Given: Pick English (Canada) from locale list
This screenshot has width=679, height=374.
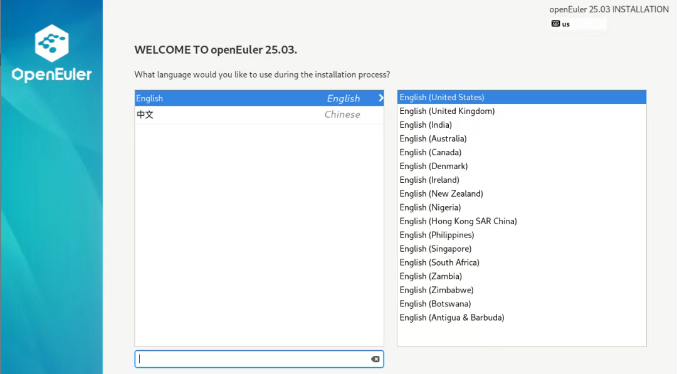Looking at the screenshot, I should 521,152.
